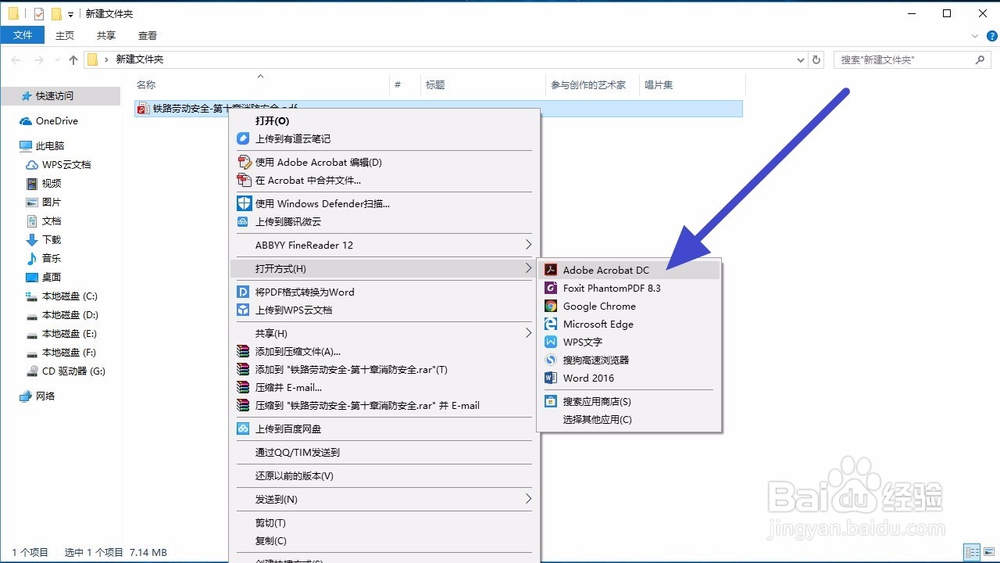Scan with 使用 Windows Defender扫描...
This screenshot has width=1000, height=563.
[x=385, y=203]
